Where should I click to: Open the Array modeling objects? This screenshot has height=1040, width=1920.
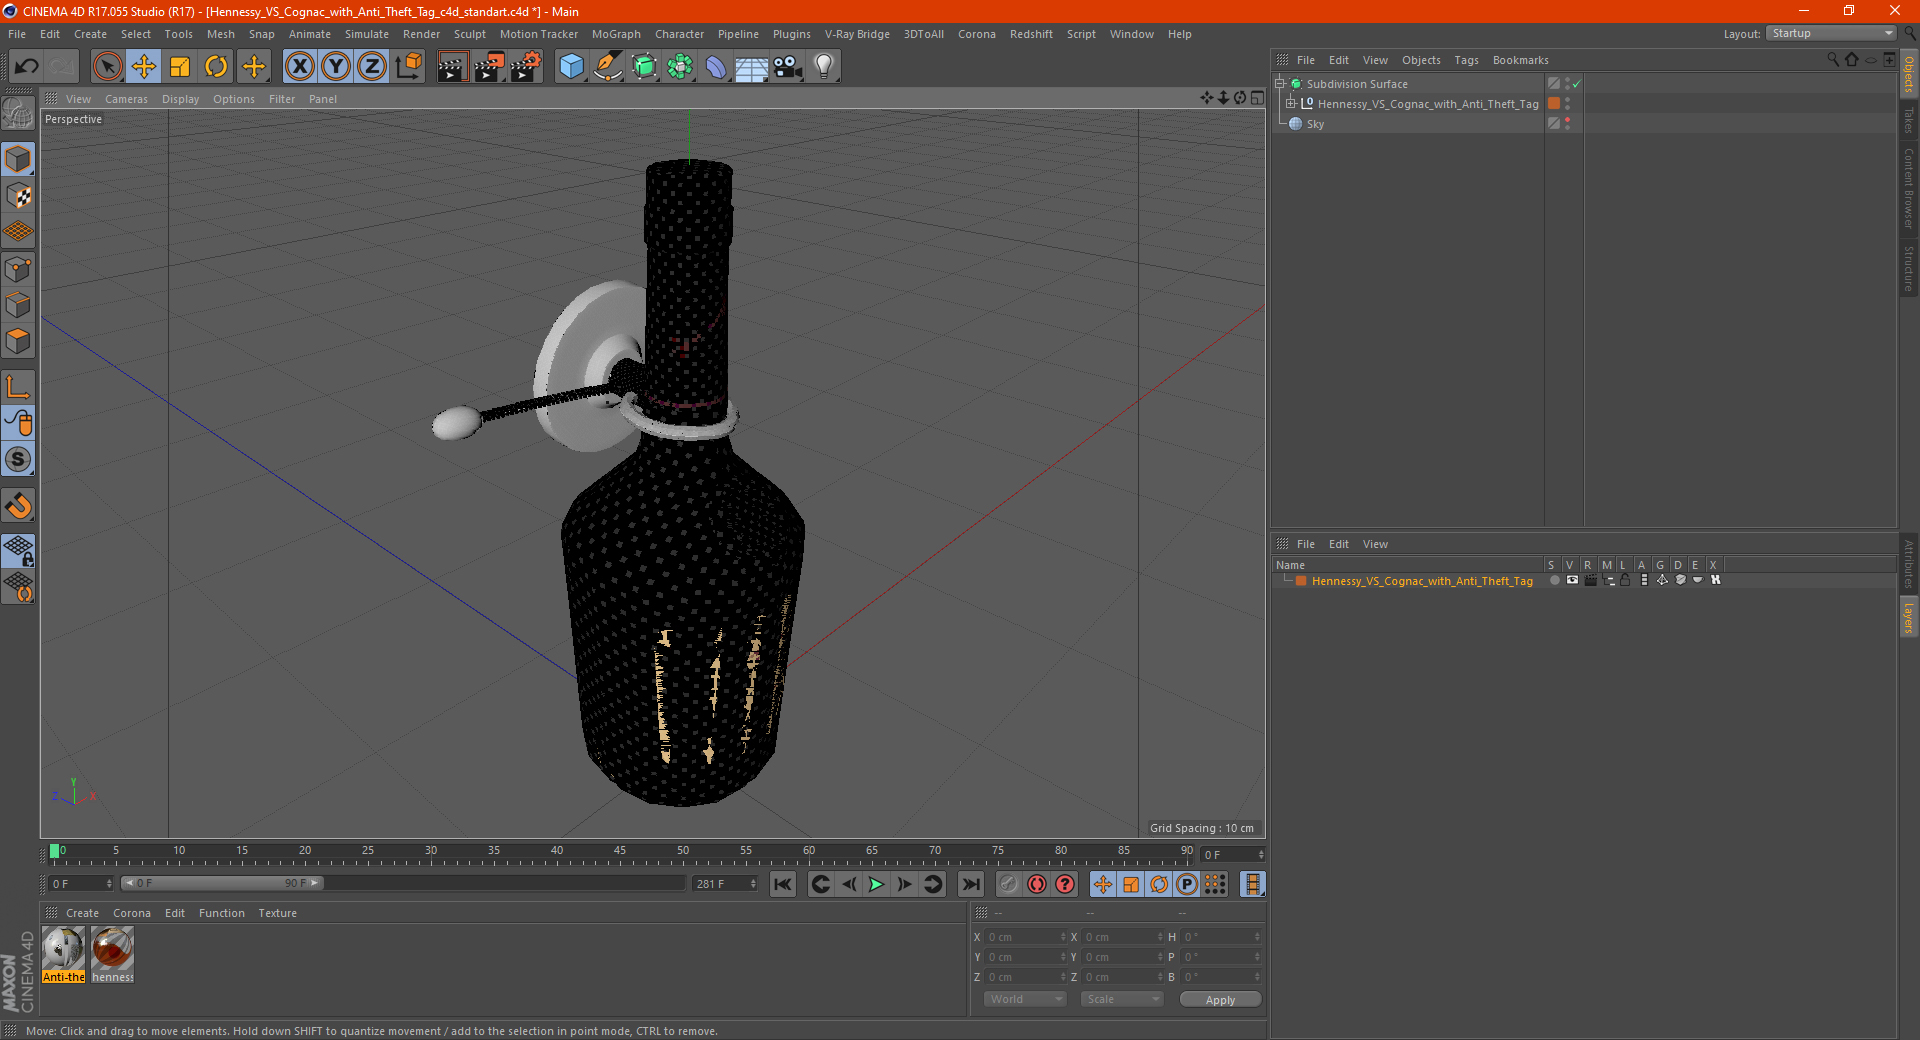tap(680, 67)
